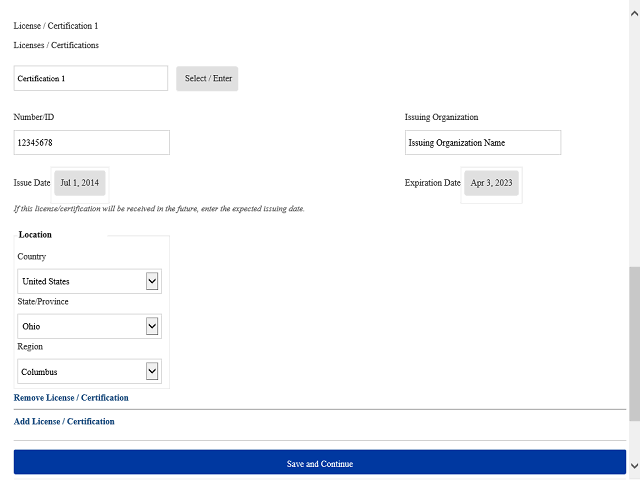This screenshot has height=480, width=640.
Task: Click the Certification 1 text field
Action: point(91,78)
